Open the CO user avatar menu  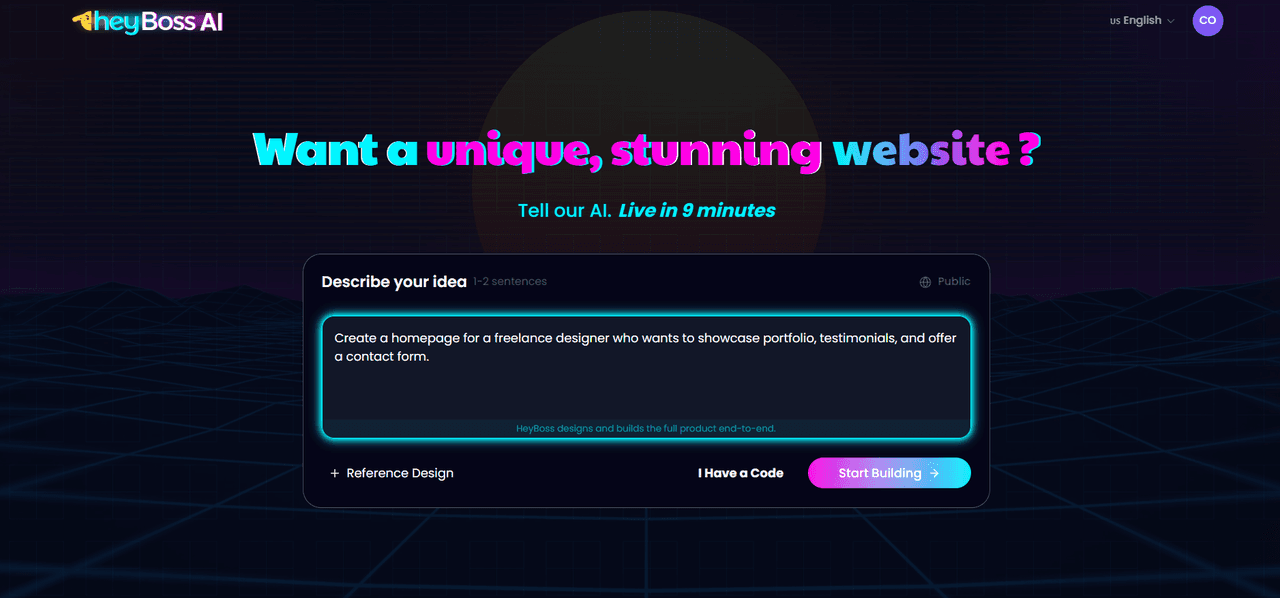coord(1208,20)
